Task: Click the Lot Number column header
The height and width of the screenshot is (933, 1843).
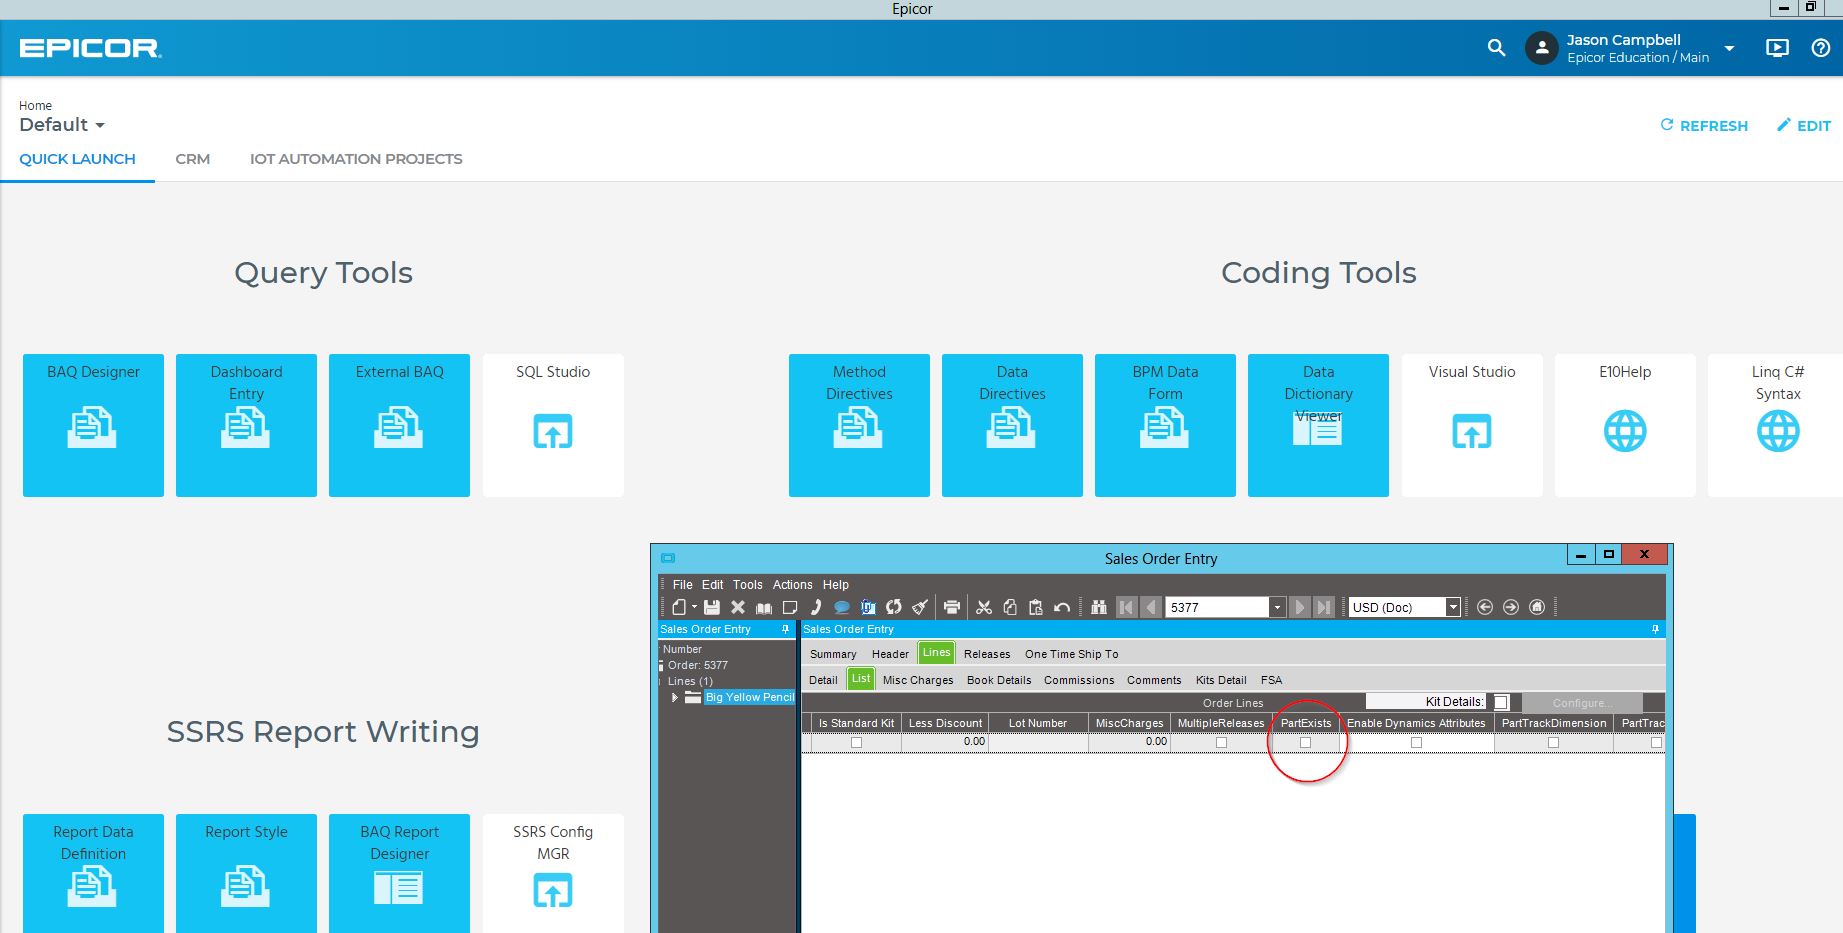Action: [x=1038, y=723]
